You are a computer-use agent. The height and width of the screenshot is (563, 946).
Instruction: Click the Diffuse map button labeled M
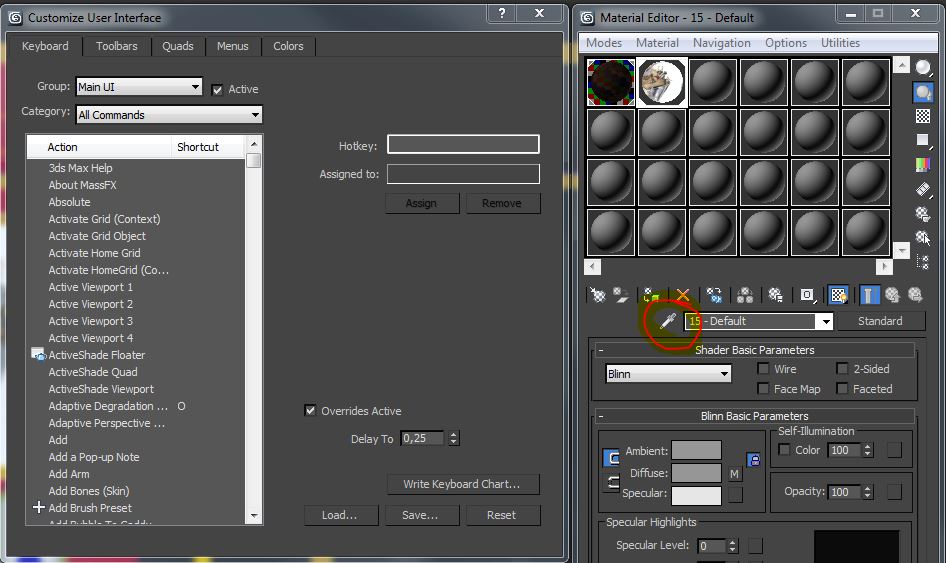[734, 474]
